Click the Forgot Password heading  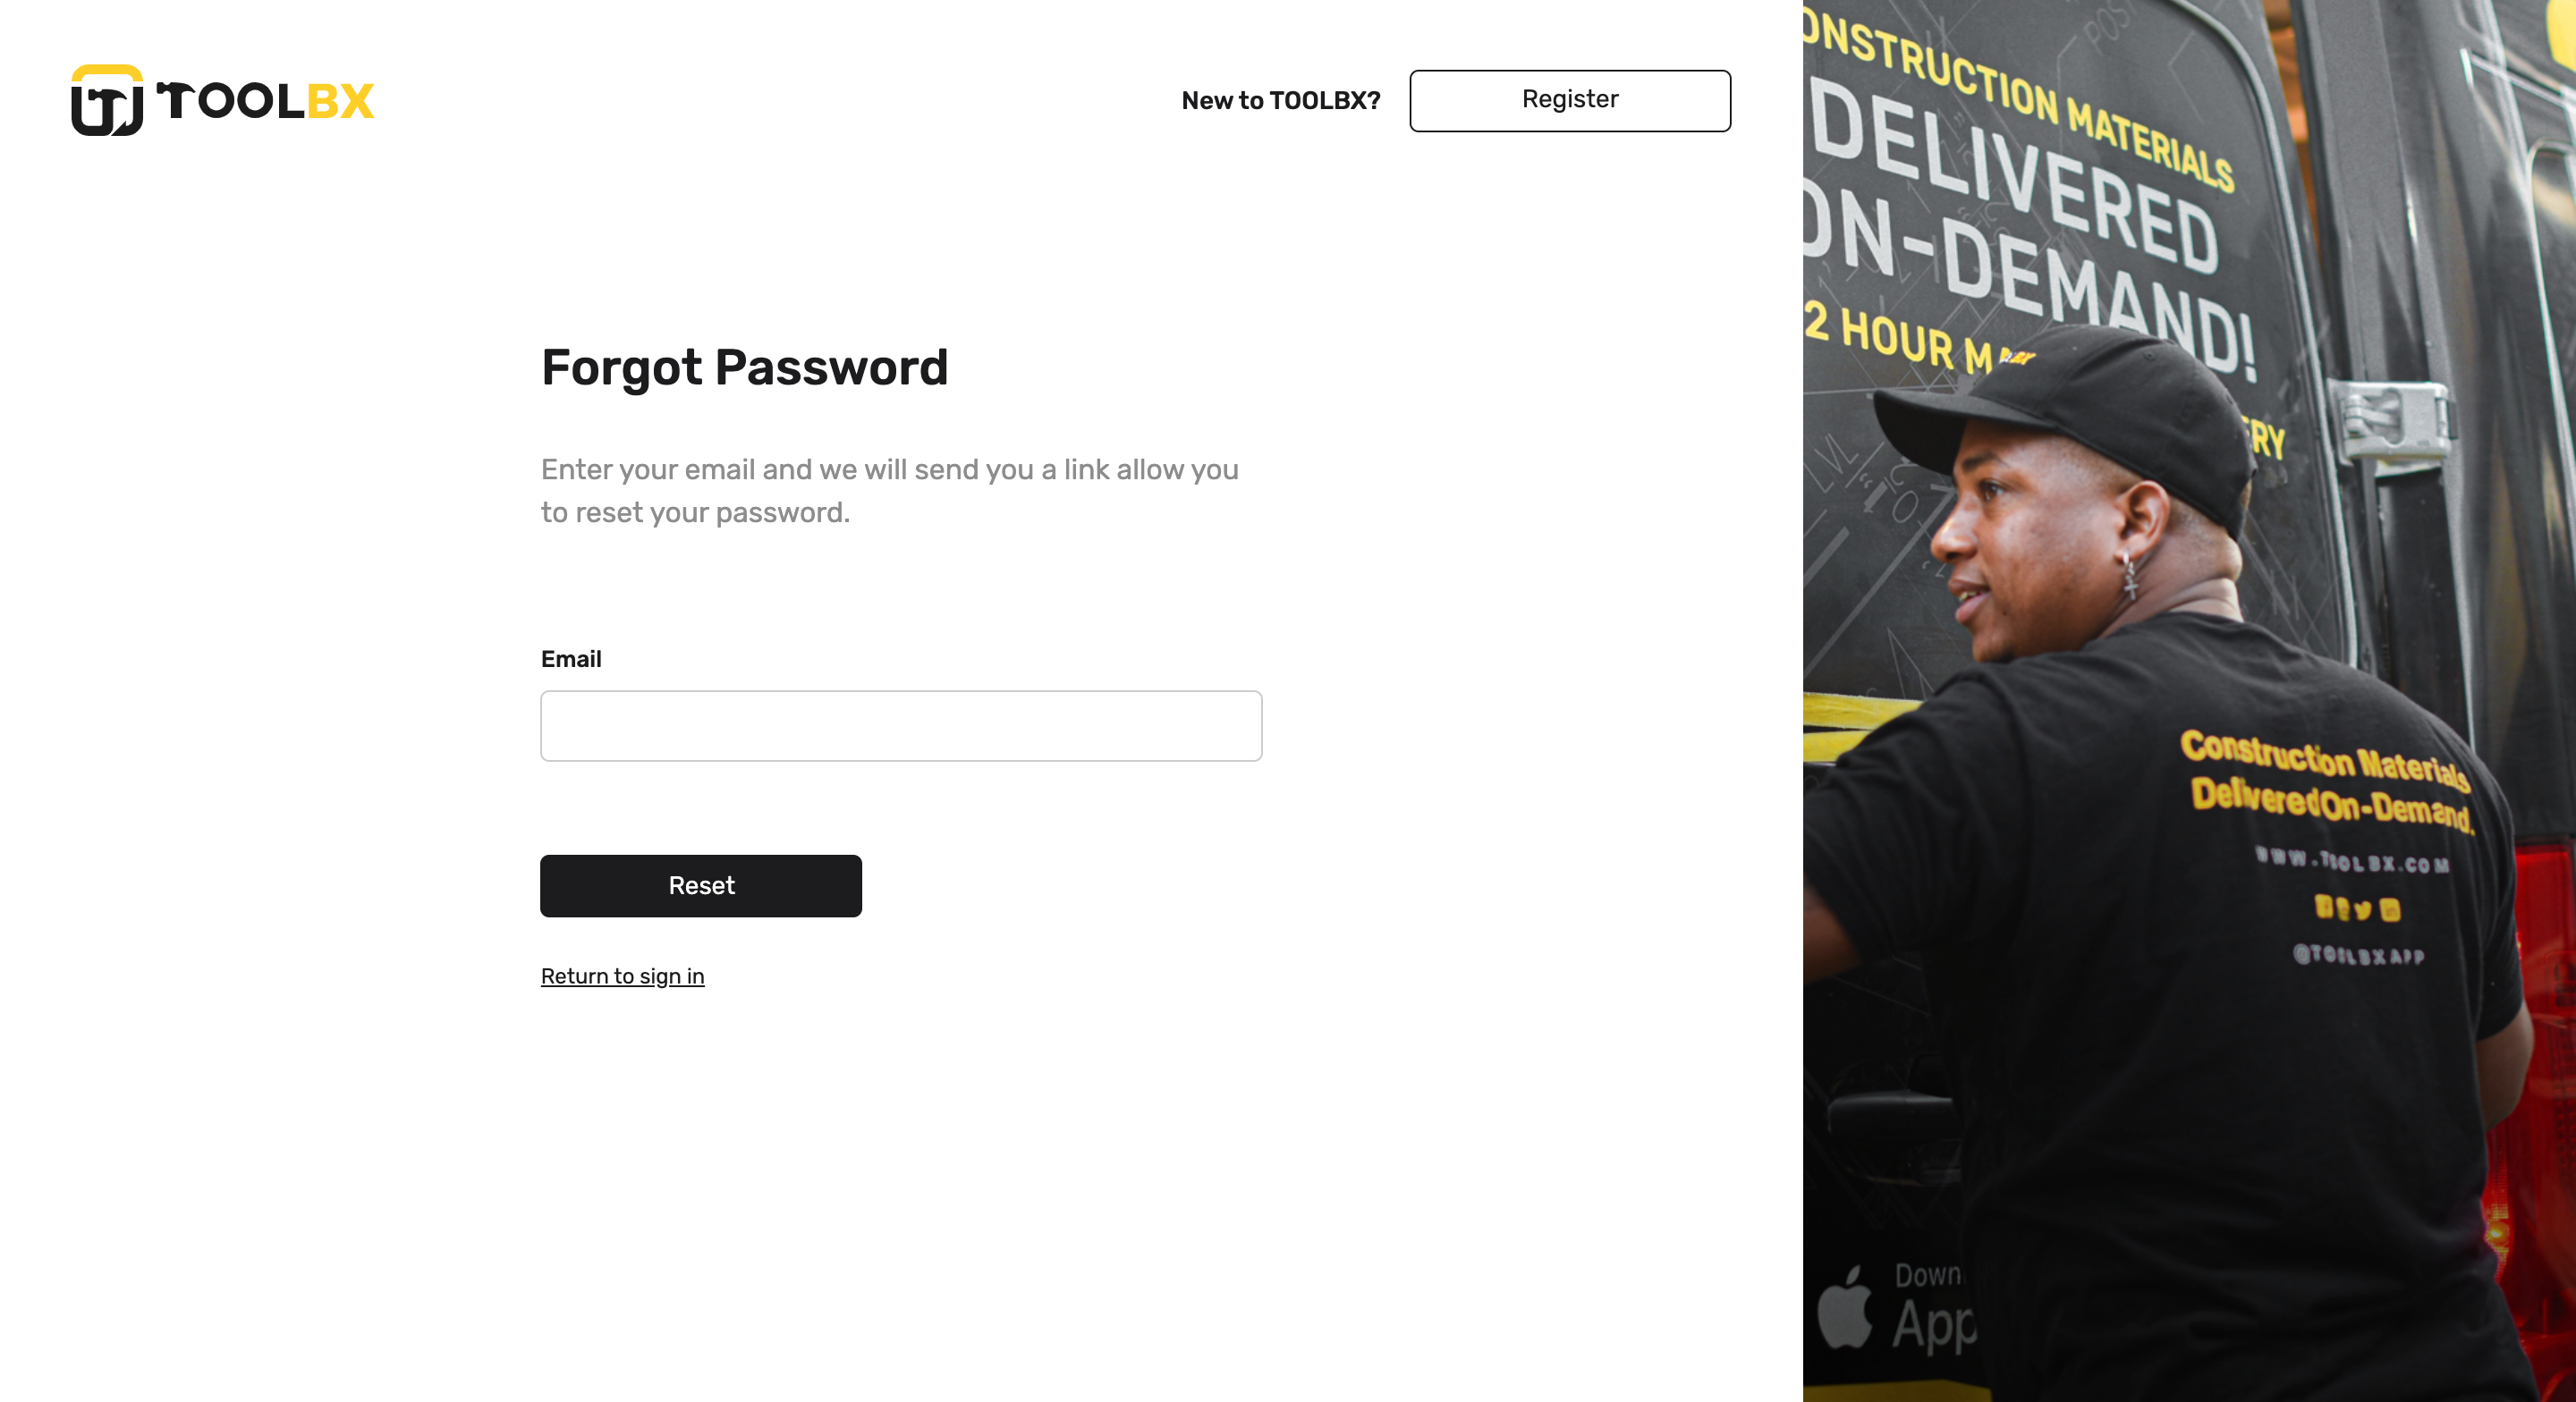pos(744,367)
